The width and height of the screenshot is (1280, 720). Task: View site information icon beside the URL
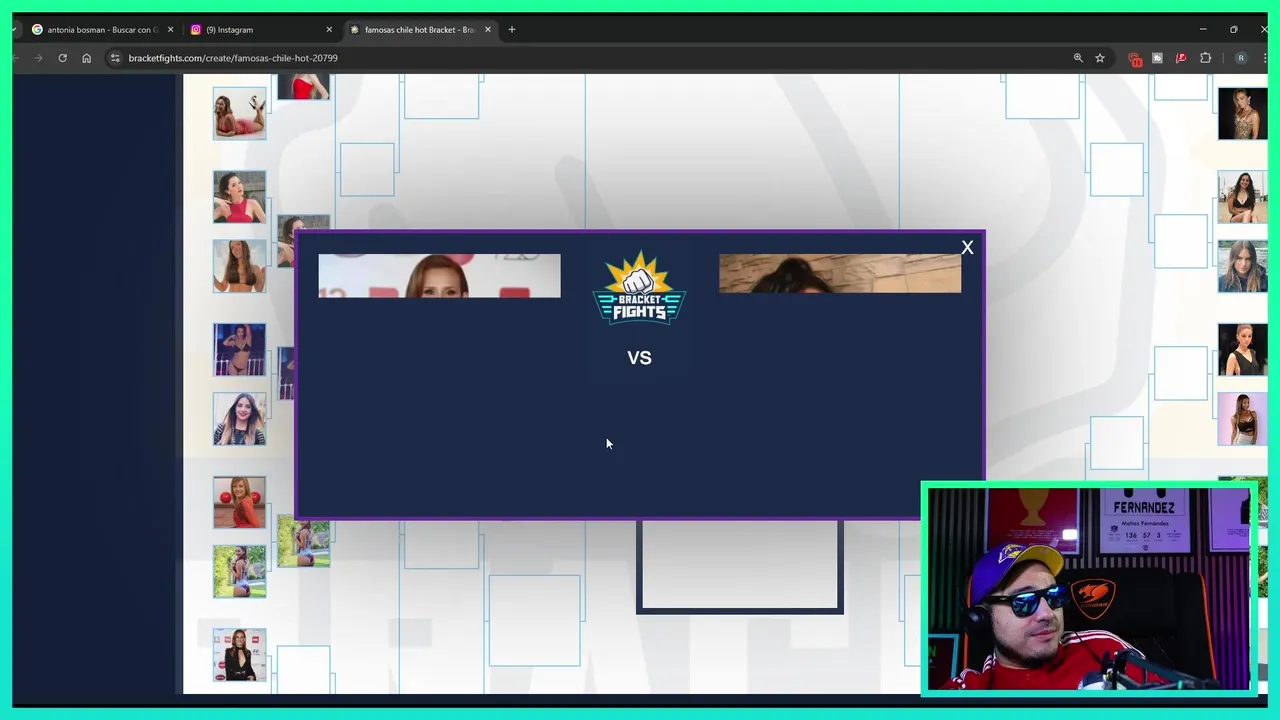[x=115, y=58]
